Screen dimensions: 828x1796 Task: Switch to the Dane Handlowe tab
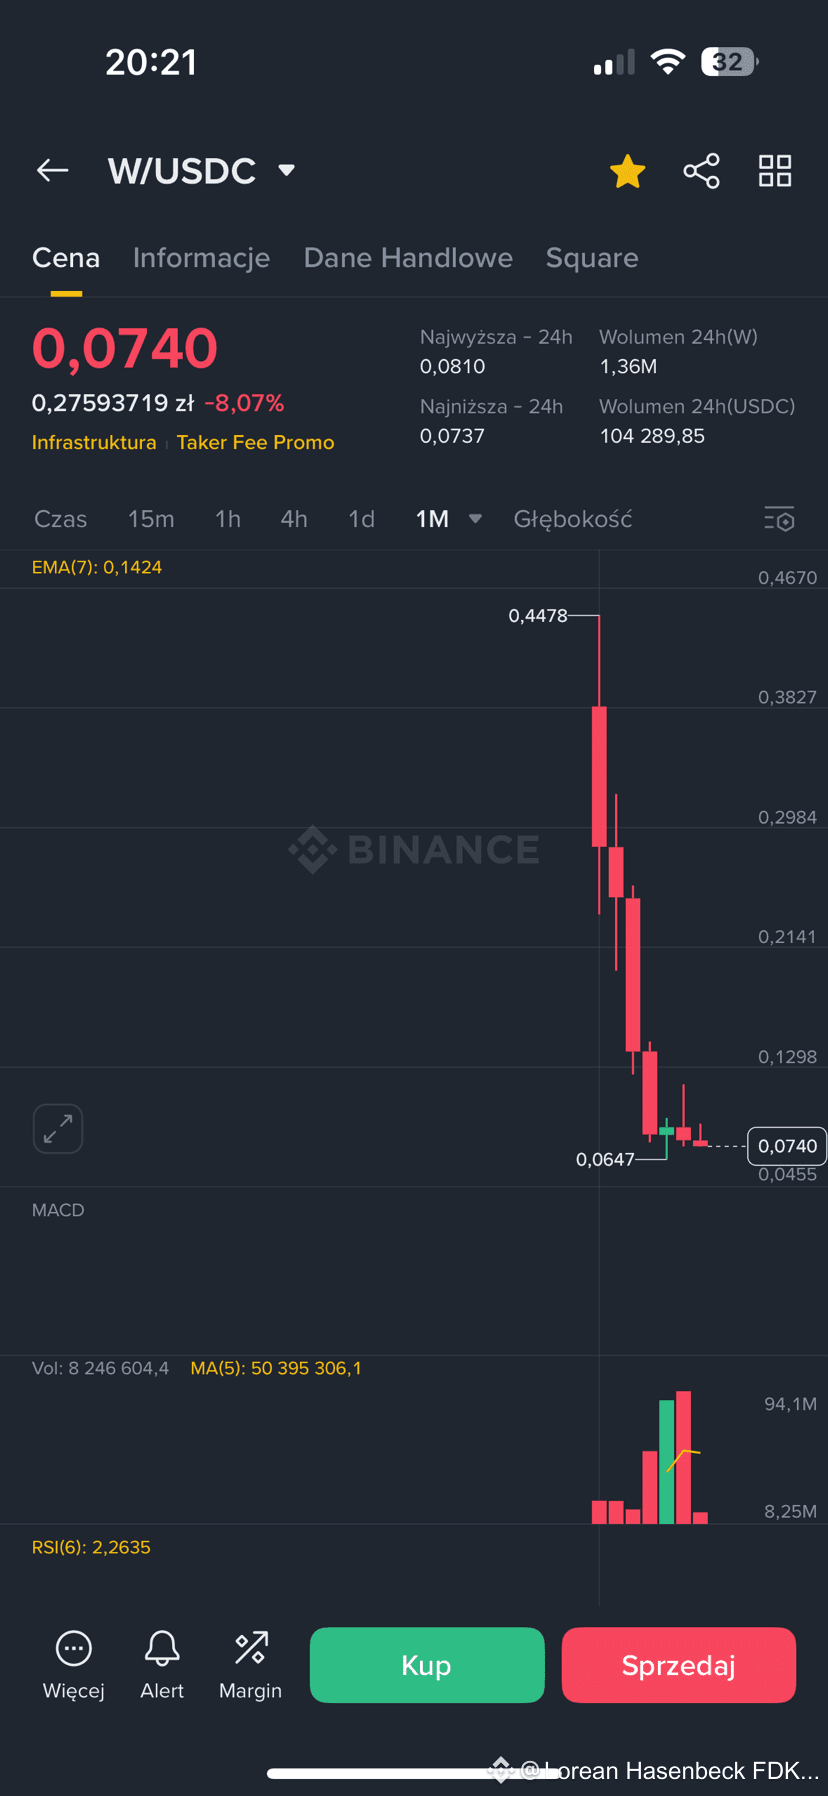pos(408,258)
